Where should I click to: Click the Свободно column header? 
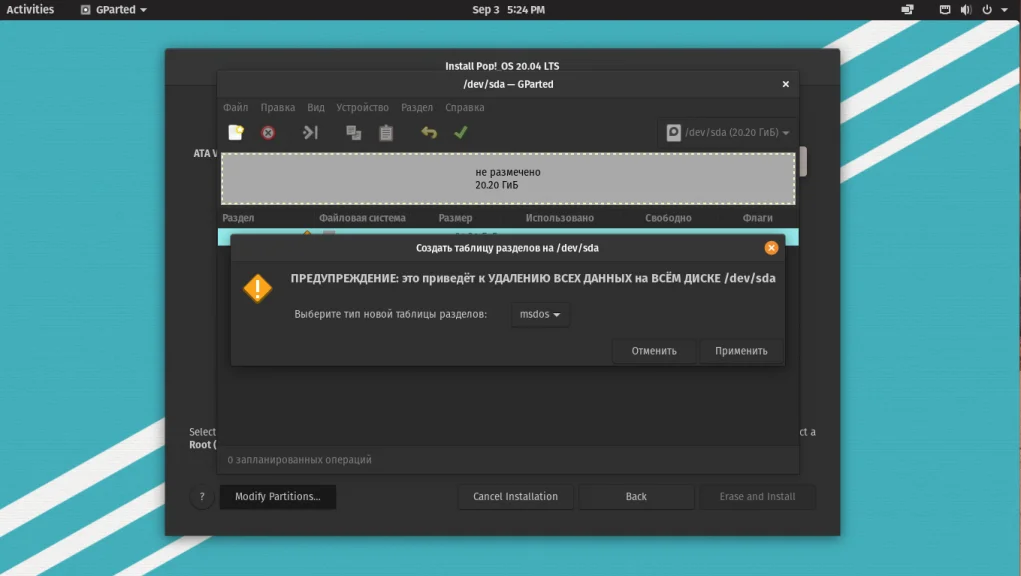668,218
